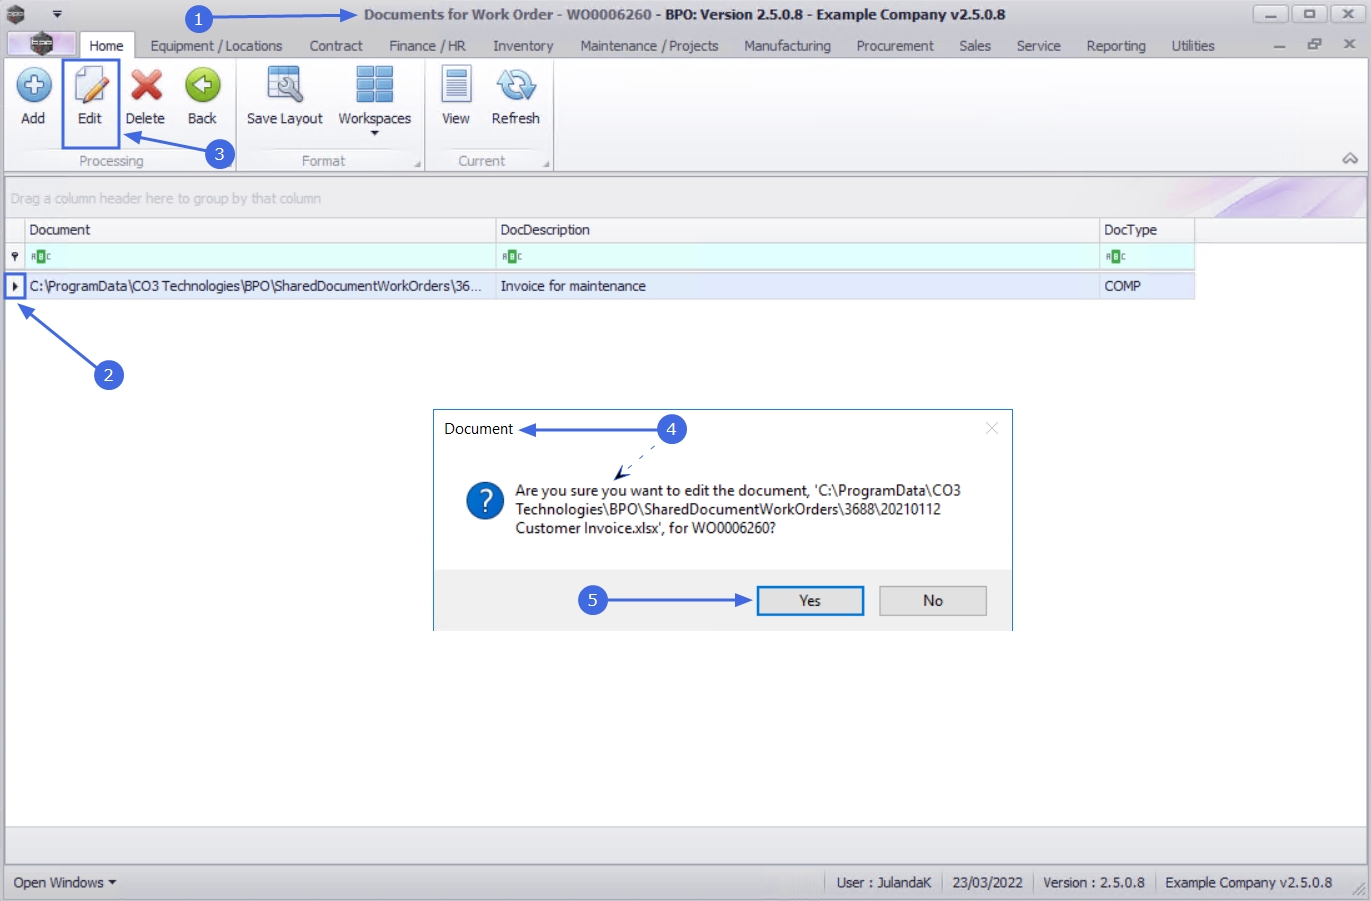Click the BPO application menu button

[x=41, y=44]
